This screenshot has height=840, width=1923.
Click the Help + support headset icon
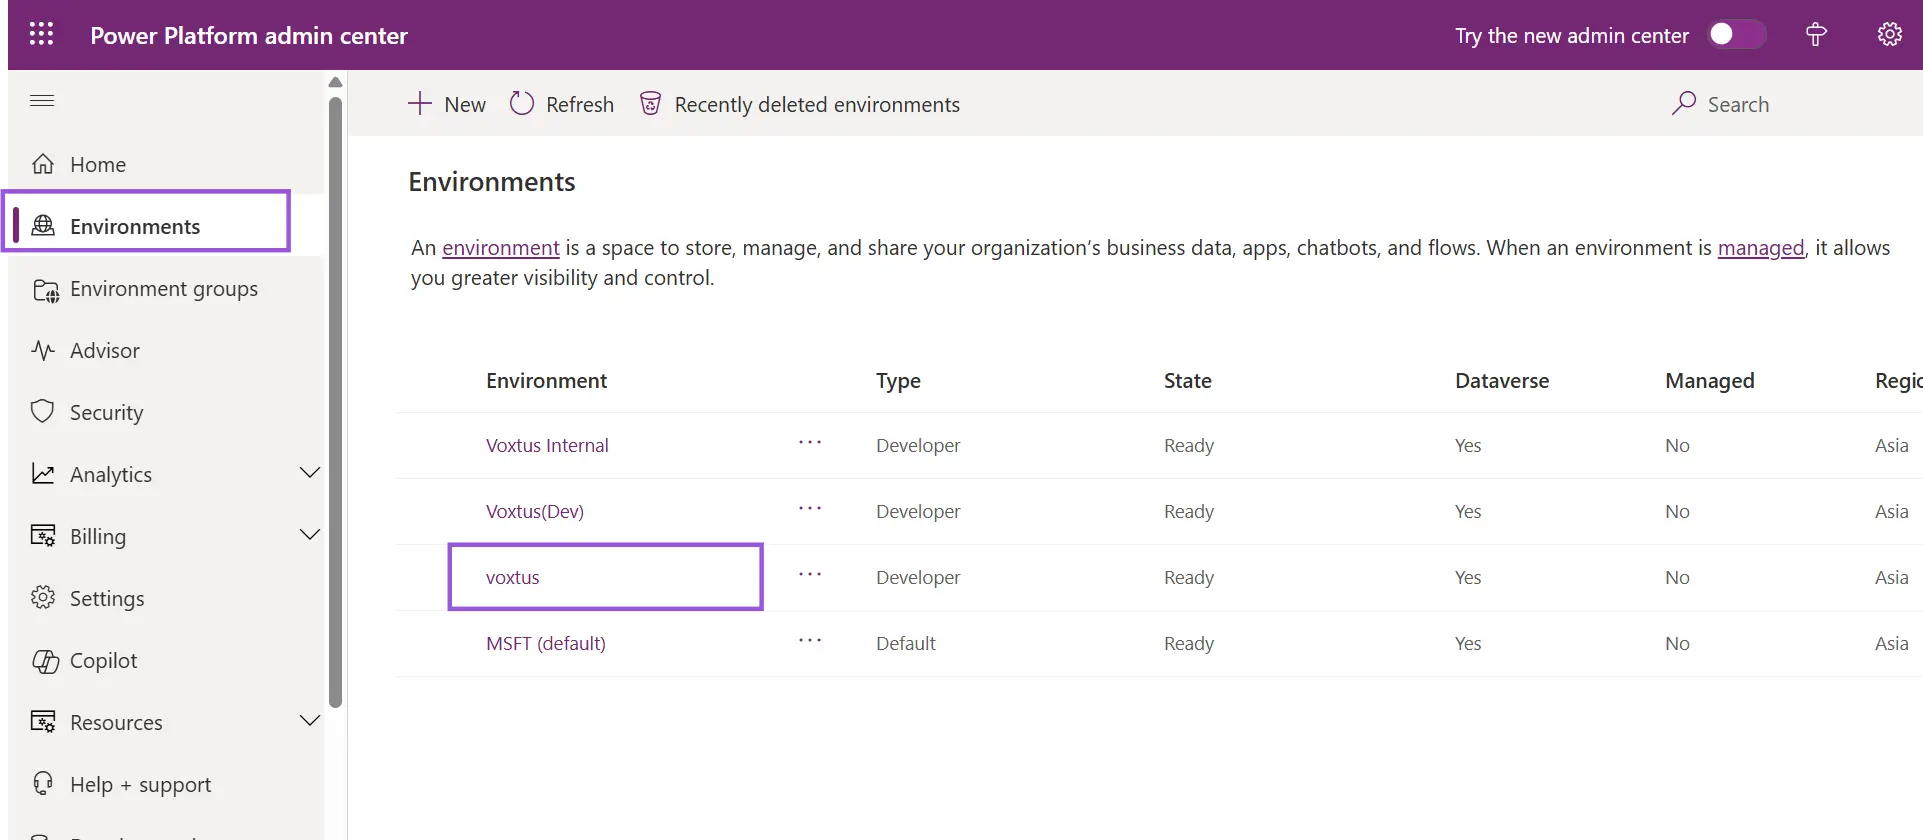click(x=43, y=784)
